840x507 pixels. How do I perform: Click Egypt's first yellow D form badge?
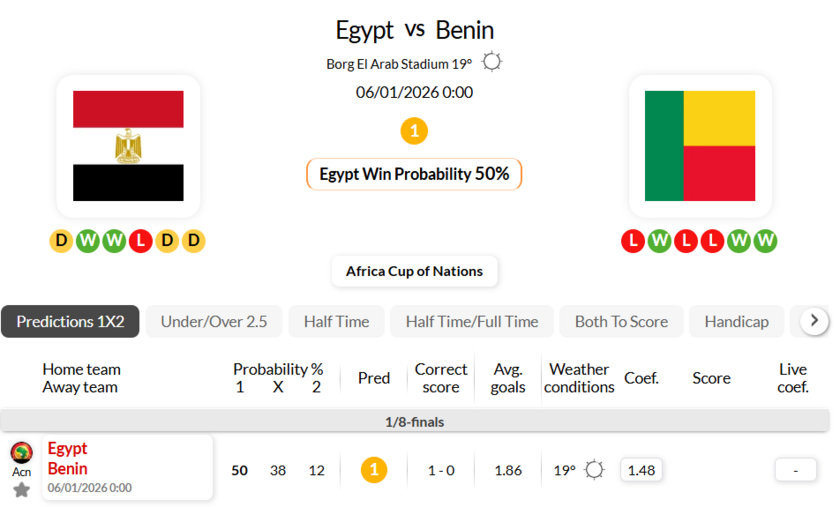(x=61, y=241)
